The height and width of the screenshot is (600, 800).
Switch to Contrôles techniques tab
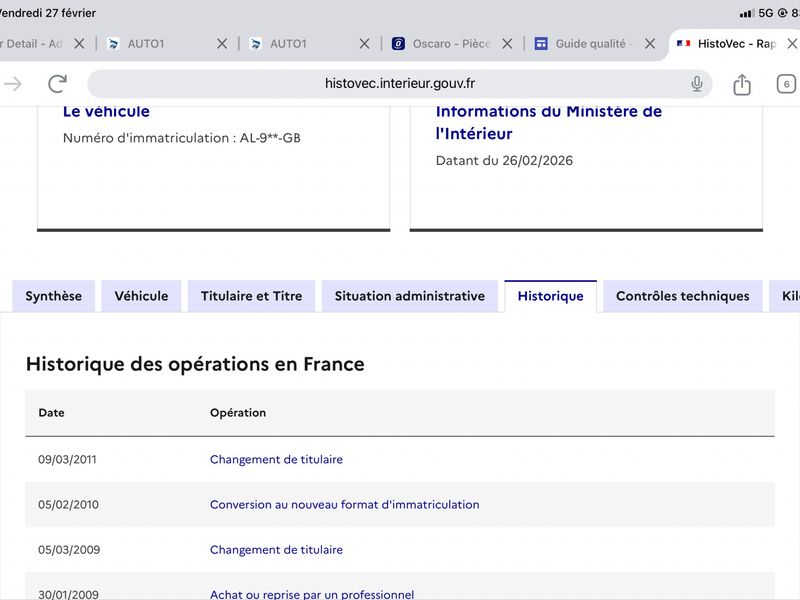coord(682,296)
